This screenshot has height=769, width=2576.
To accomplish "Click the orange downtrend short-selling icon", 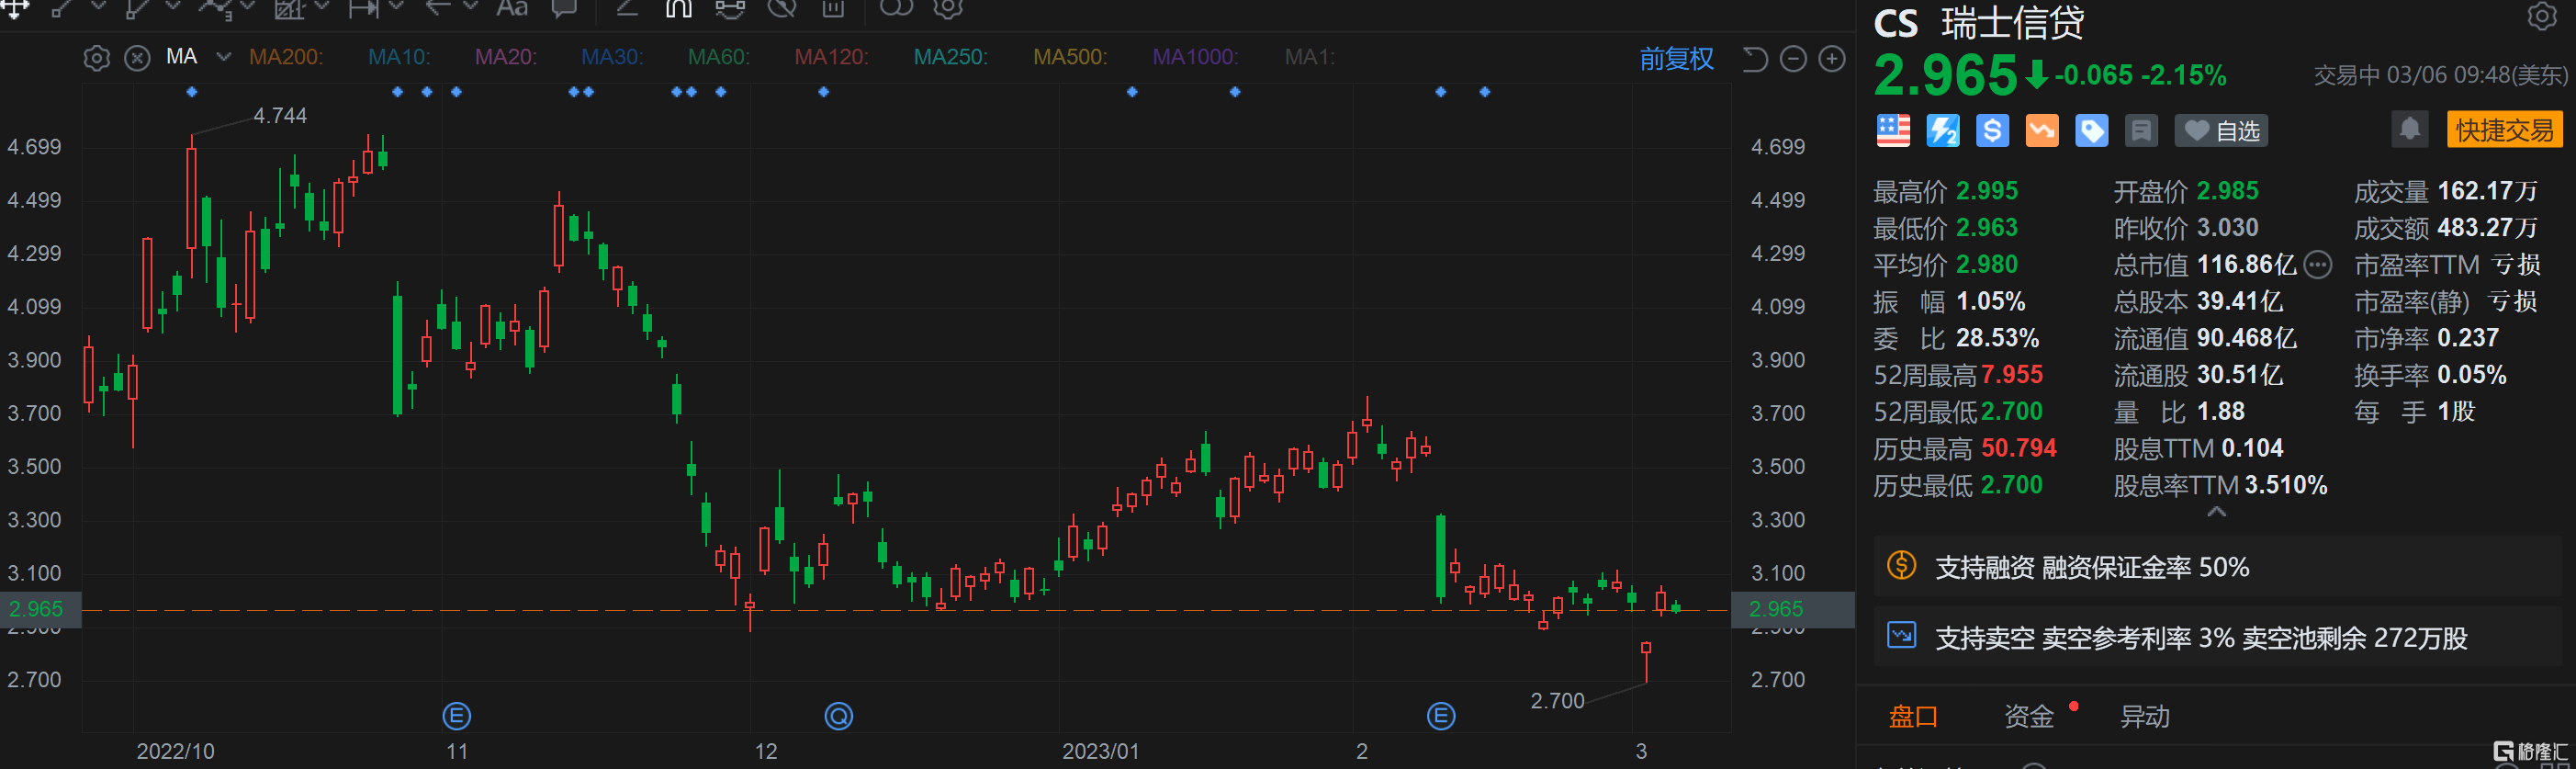I will click(2041, 131).
